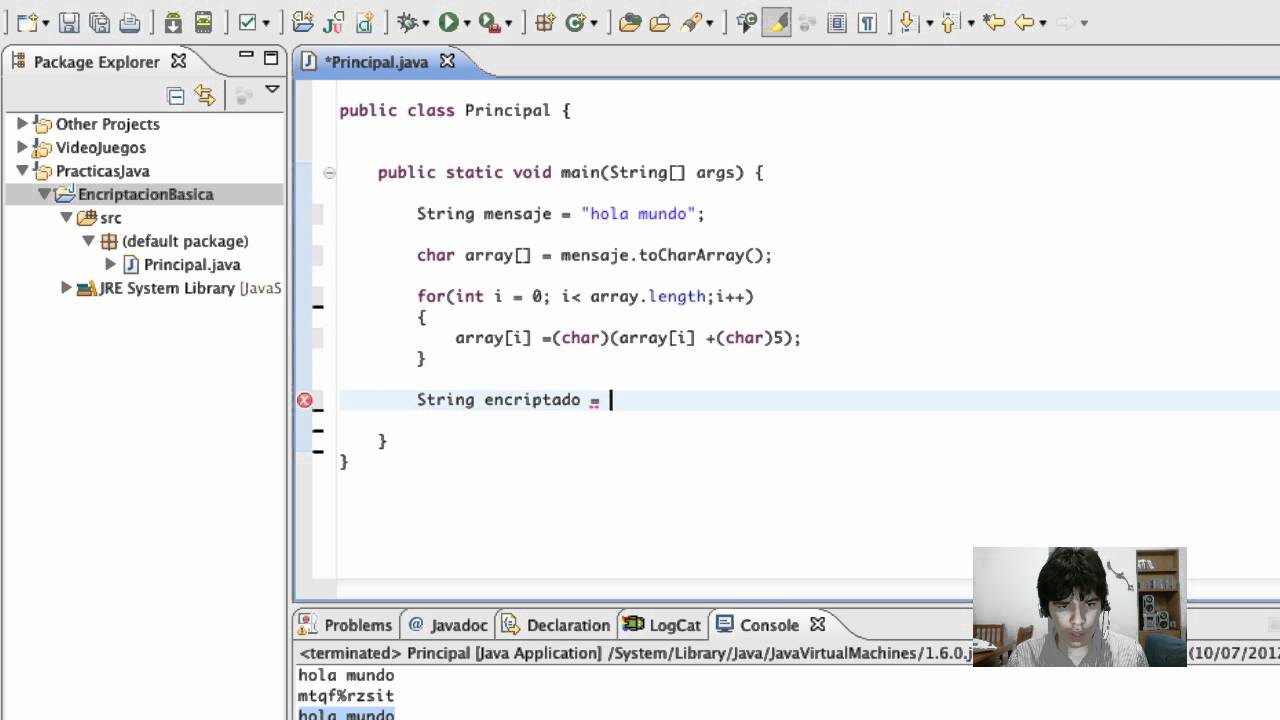Screen dimensions: 1280x720
Task: Expand the JRE System Library node
Action: point(64,288)
